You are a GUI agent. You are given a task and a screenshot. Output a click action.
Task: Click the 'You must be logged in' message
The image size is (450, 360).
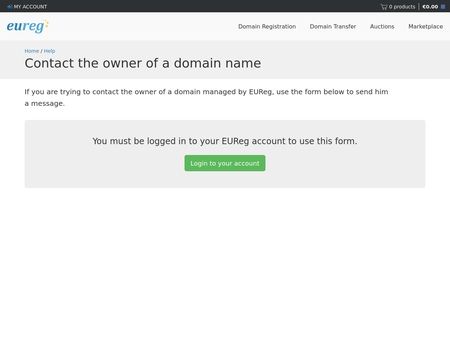coord(225,141)
